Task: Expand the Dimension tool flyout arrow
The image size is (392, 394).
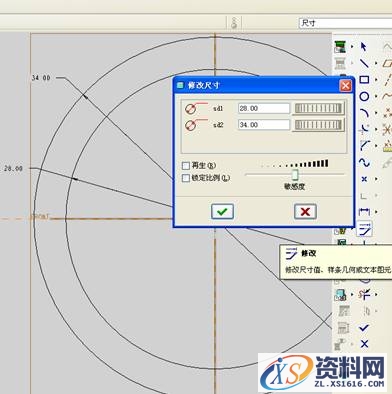Action: (x=377, y=212)
